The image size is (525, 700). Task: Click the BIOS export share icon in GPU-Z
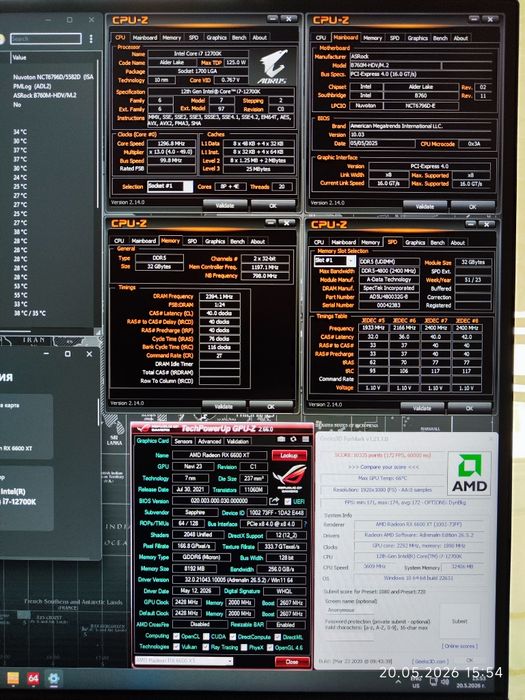274,501
